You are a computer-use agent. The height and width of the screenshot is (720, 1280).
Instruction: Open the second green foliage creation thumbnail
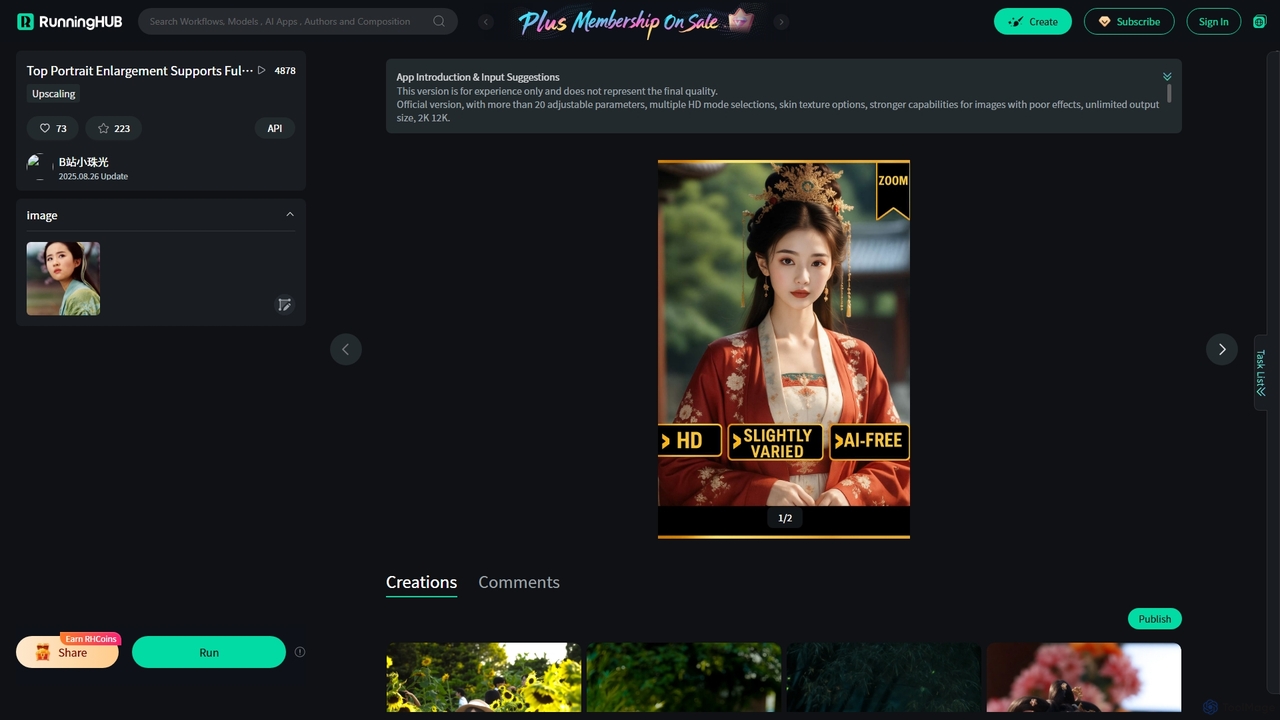684,678
